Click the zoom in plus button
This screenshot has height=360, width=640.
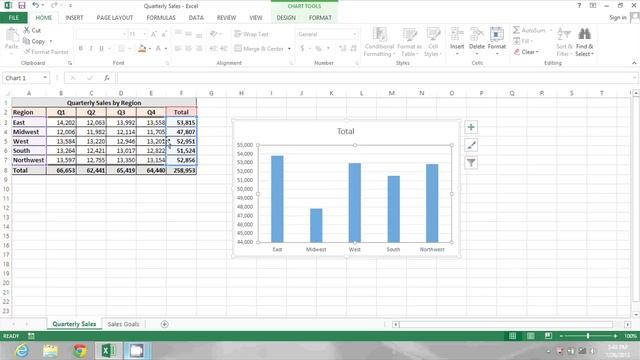[615, 336]
